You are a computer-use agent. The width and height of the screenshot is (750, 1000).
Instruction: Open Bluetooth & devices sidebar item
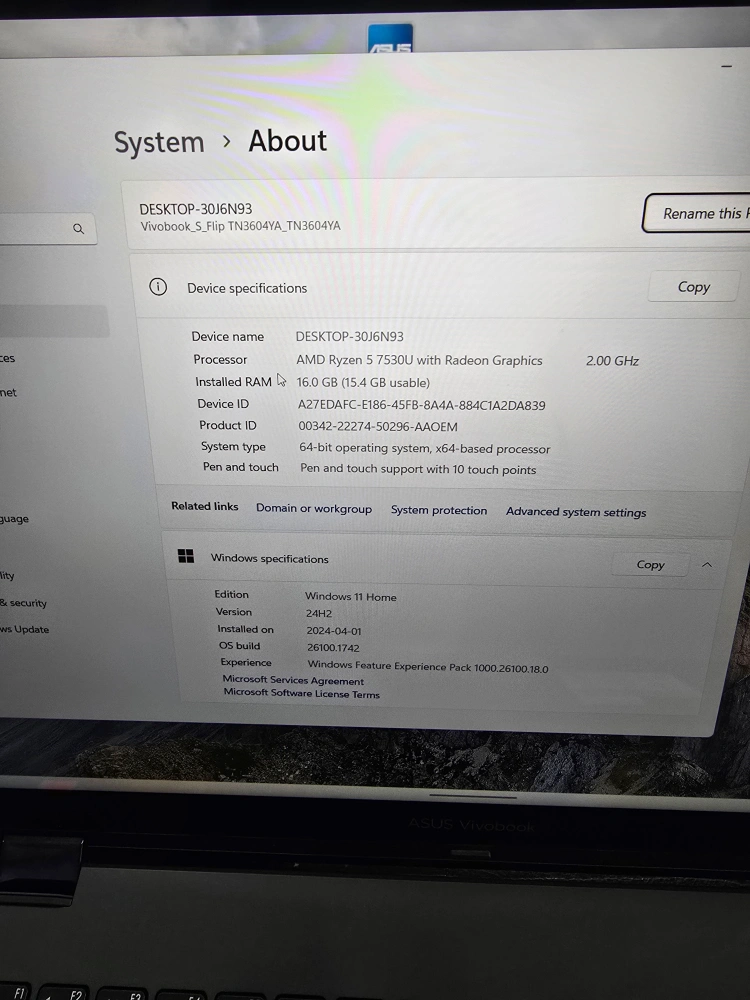click(8, 358)
